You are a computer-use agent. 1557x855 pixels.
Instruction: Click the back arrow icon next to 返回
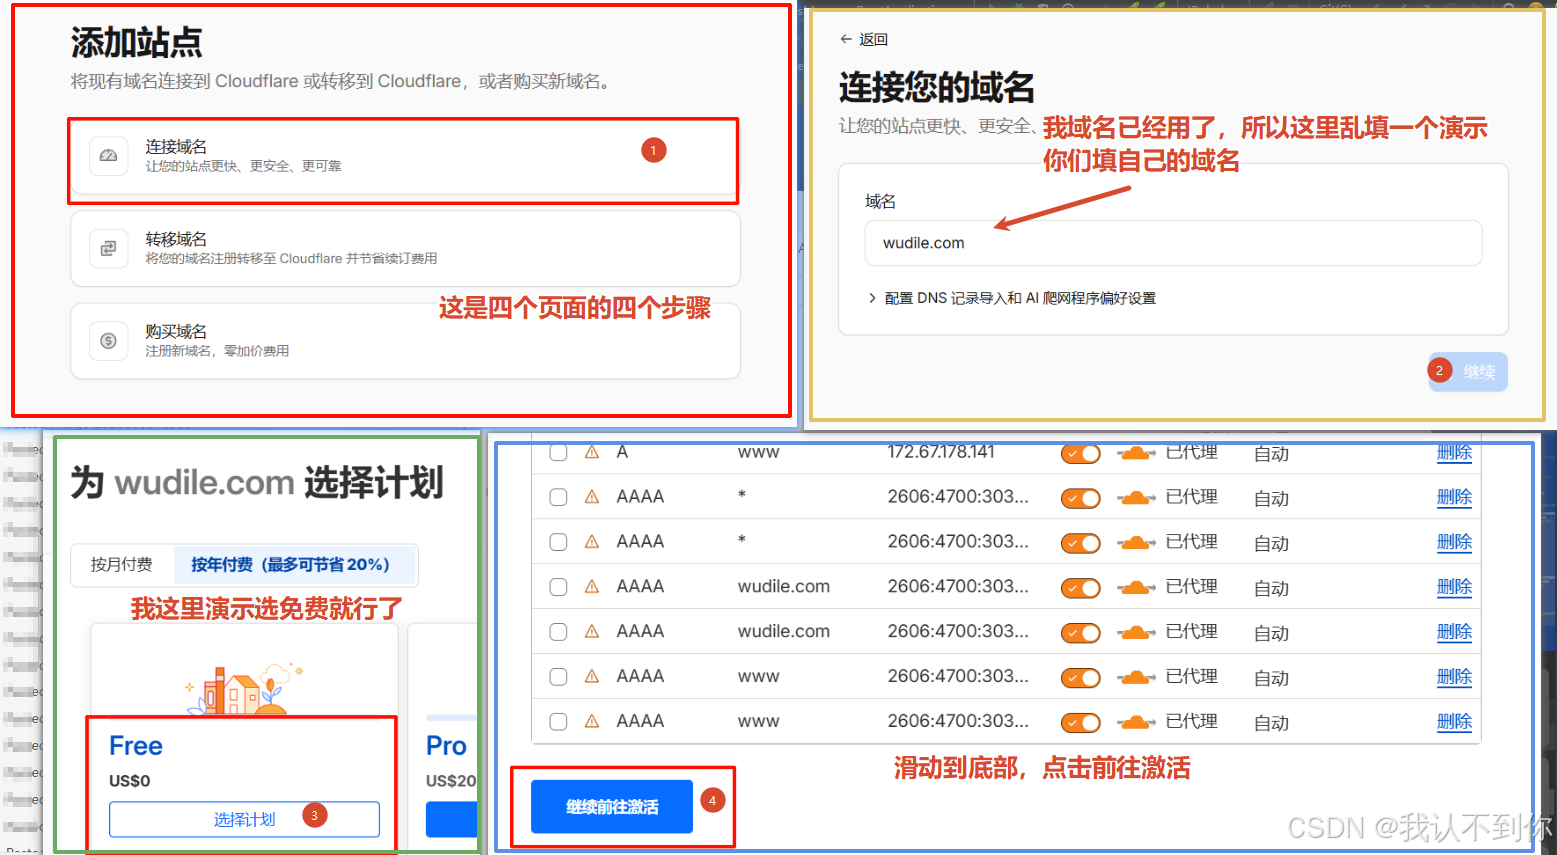[846, 39]
